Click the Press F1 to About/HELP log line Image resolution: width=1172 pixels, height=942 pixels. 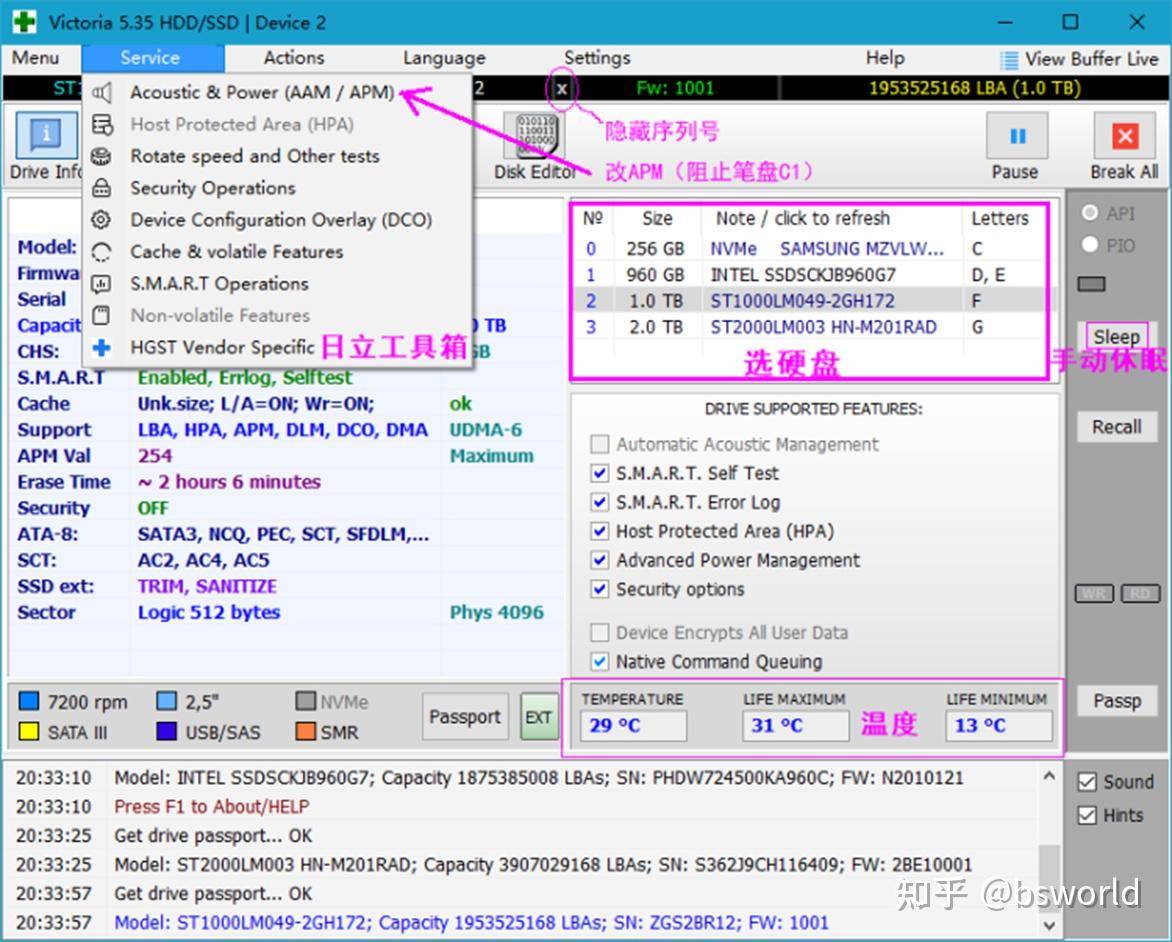[x=212, y=807]
